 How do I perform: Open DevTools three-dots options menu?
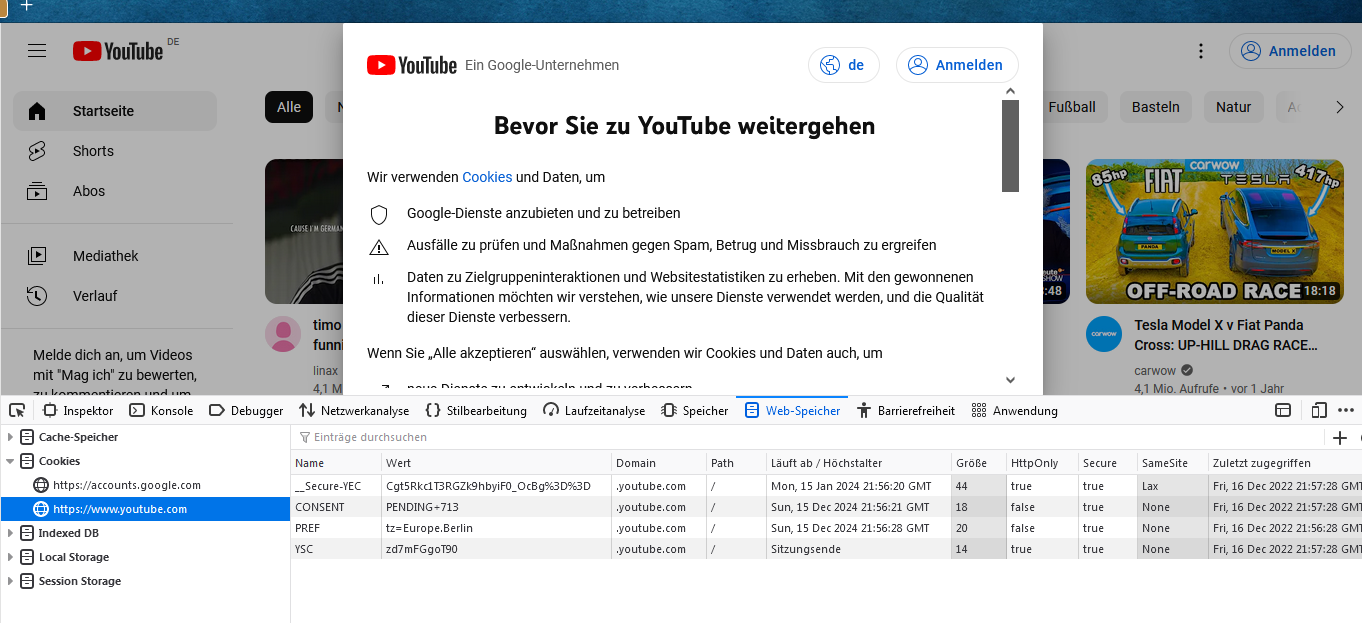[1346, 410]
